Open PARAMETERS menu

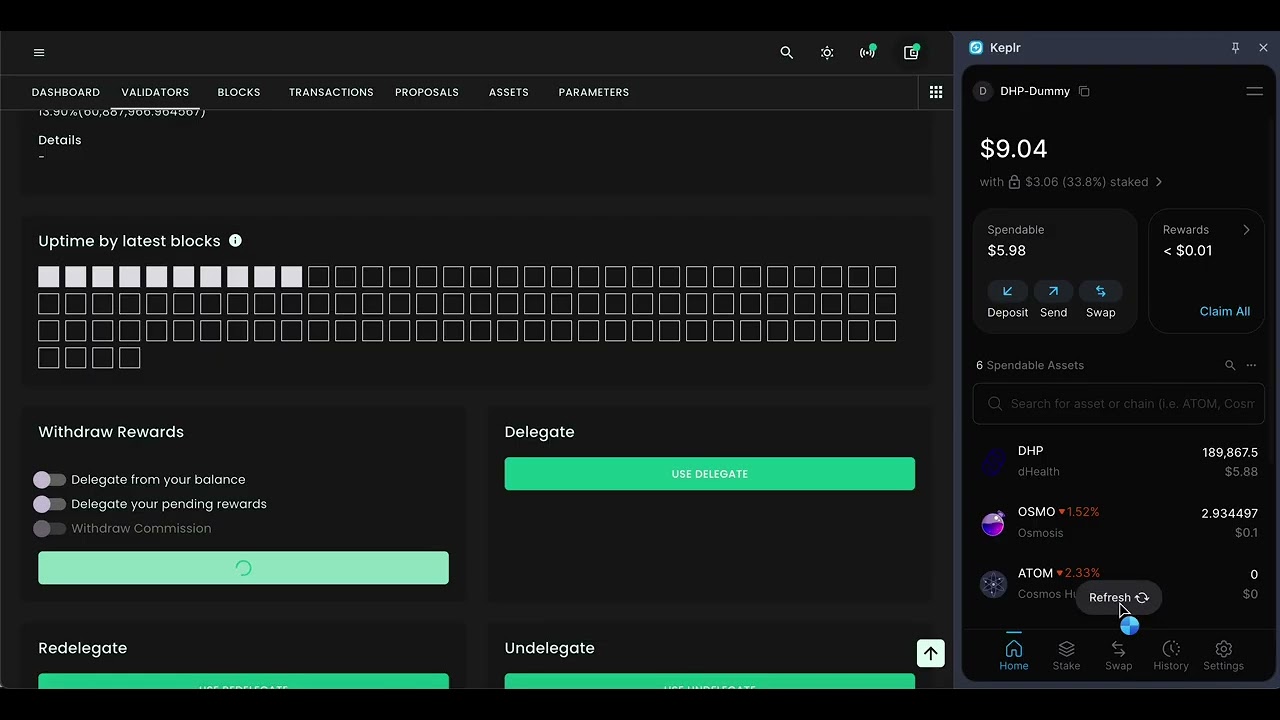594,92
